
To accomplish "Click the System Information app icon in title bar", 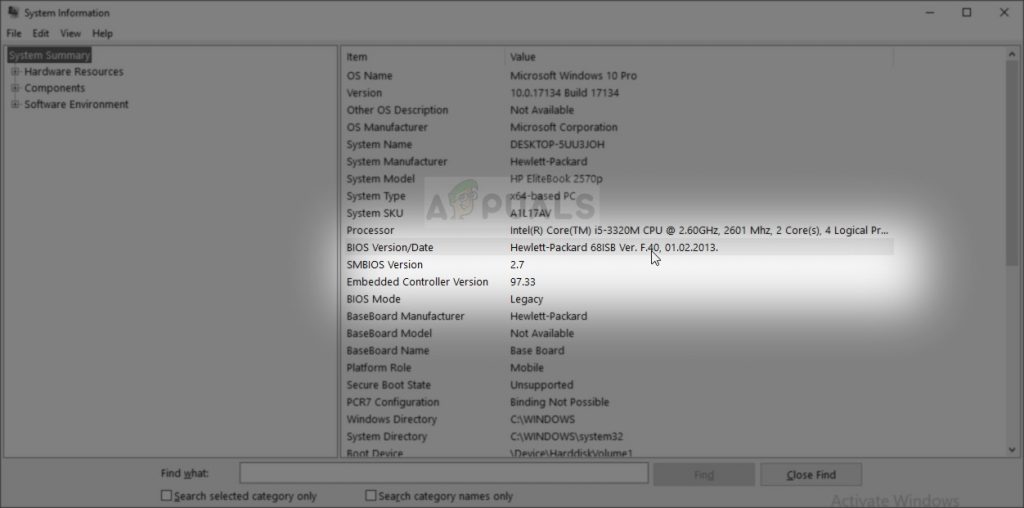I will click(12, 12).
